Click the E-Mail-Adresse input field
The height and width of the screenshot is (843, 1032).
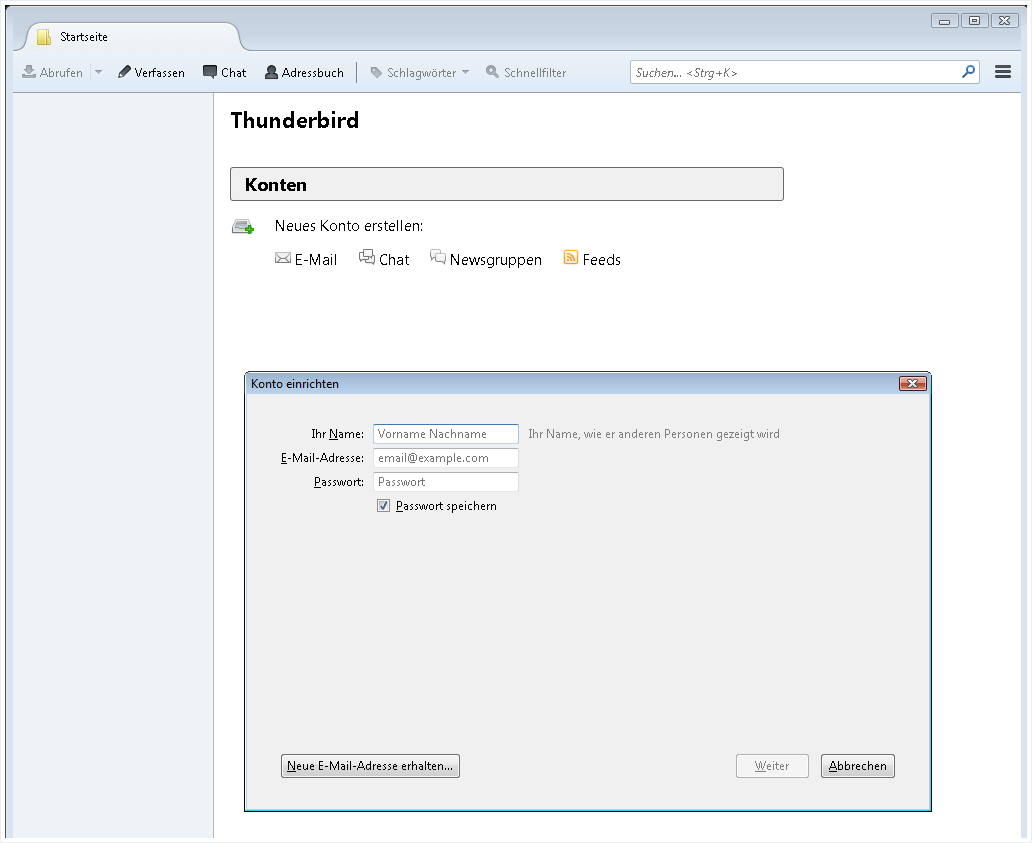[446, 458]
